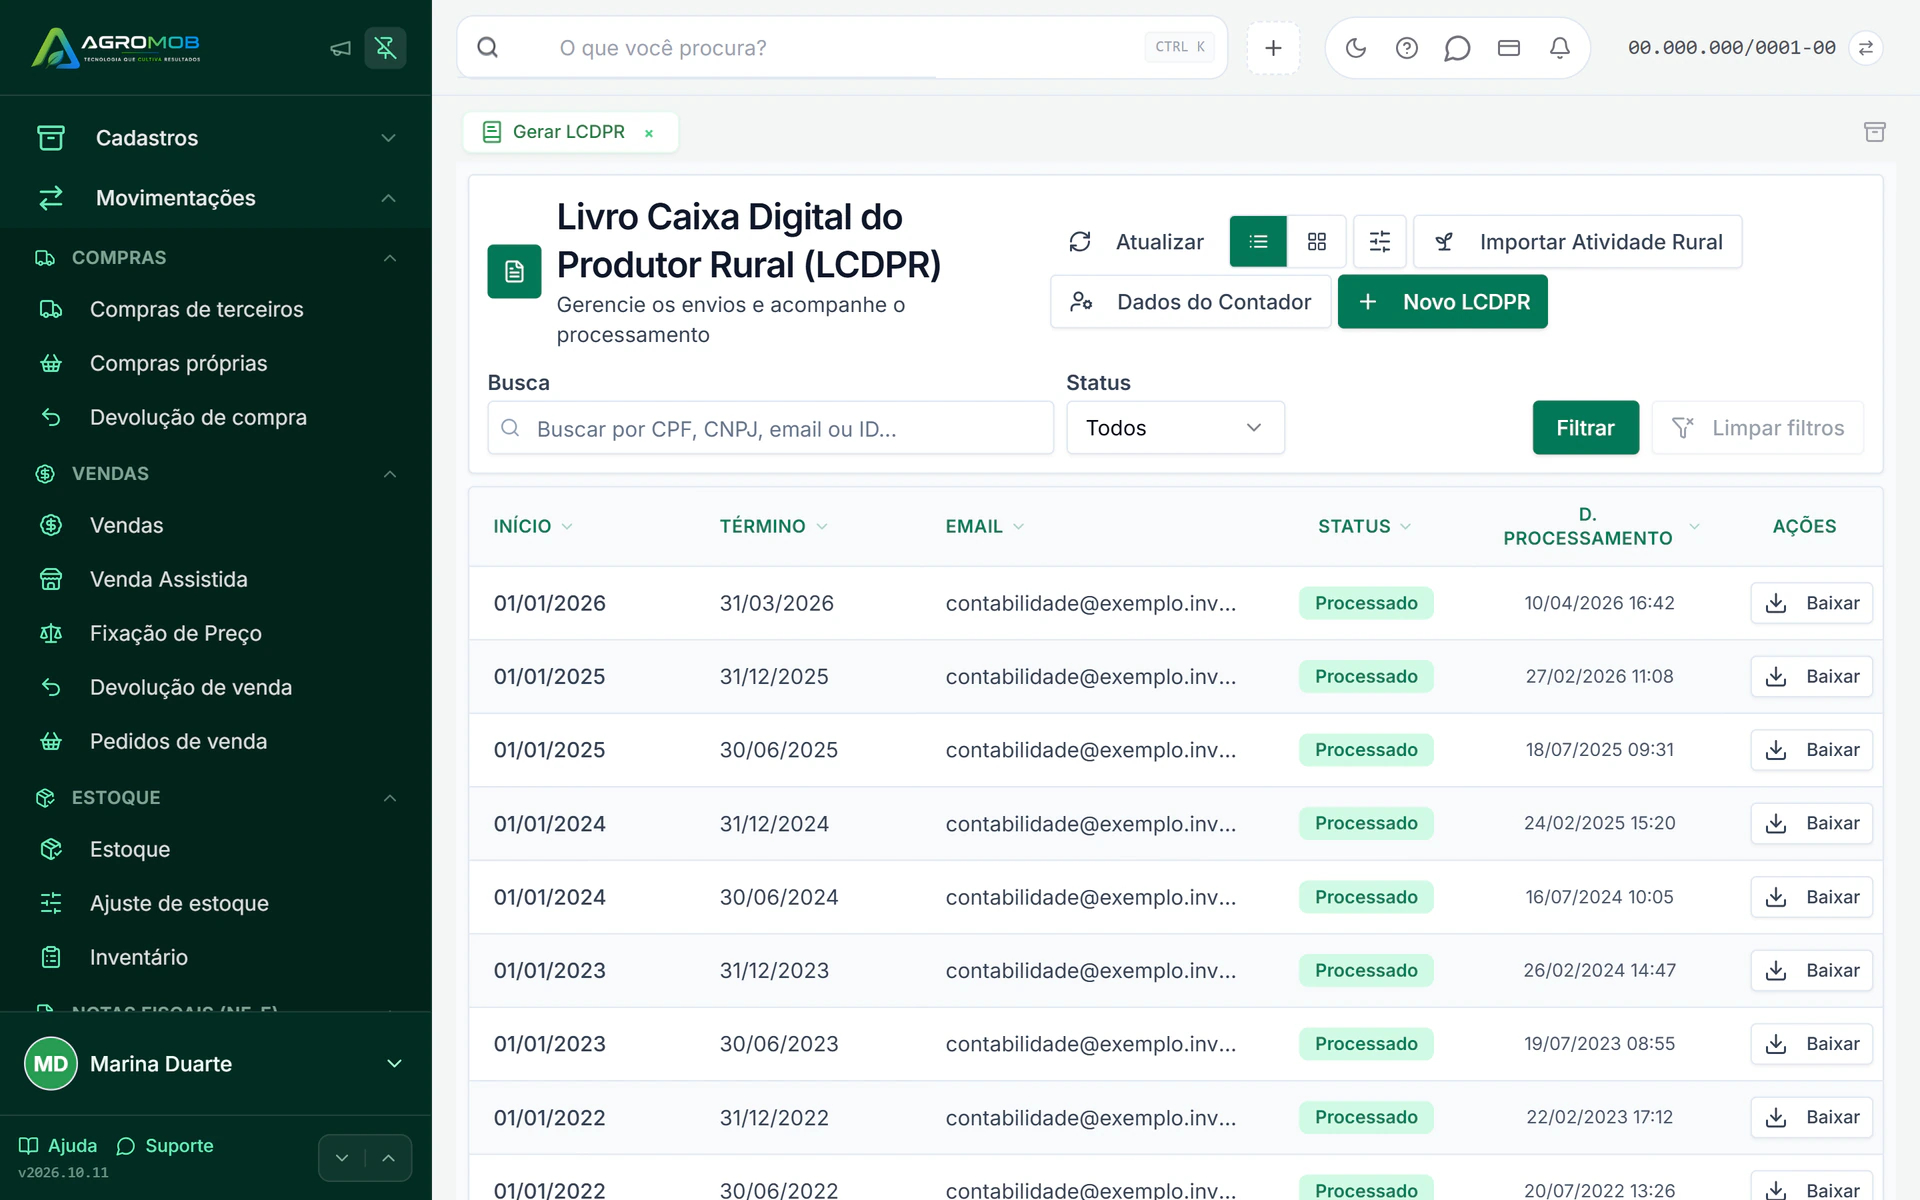
Task: Collapse the Movimentações menu
Action: pyautogui.click(x=216, y=198)
